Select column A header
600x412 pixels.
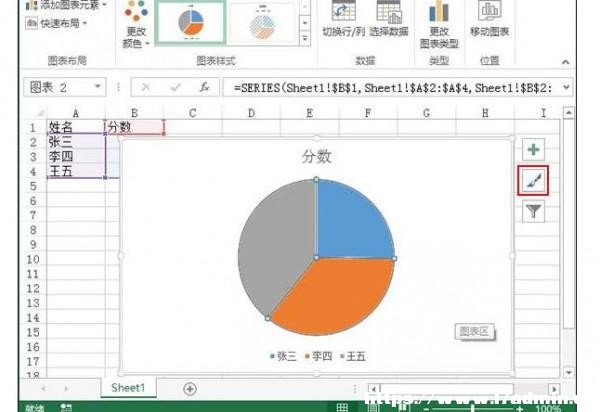pyautogui.click(x=76, y=113)
